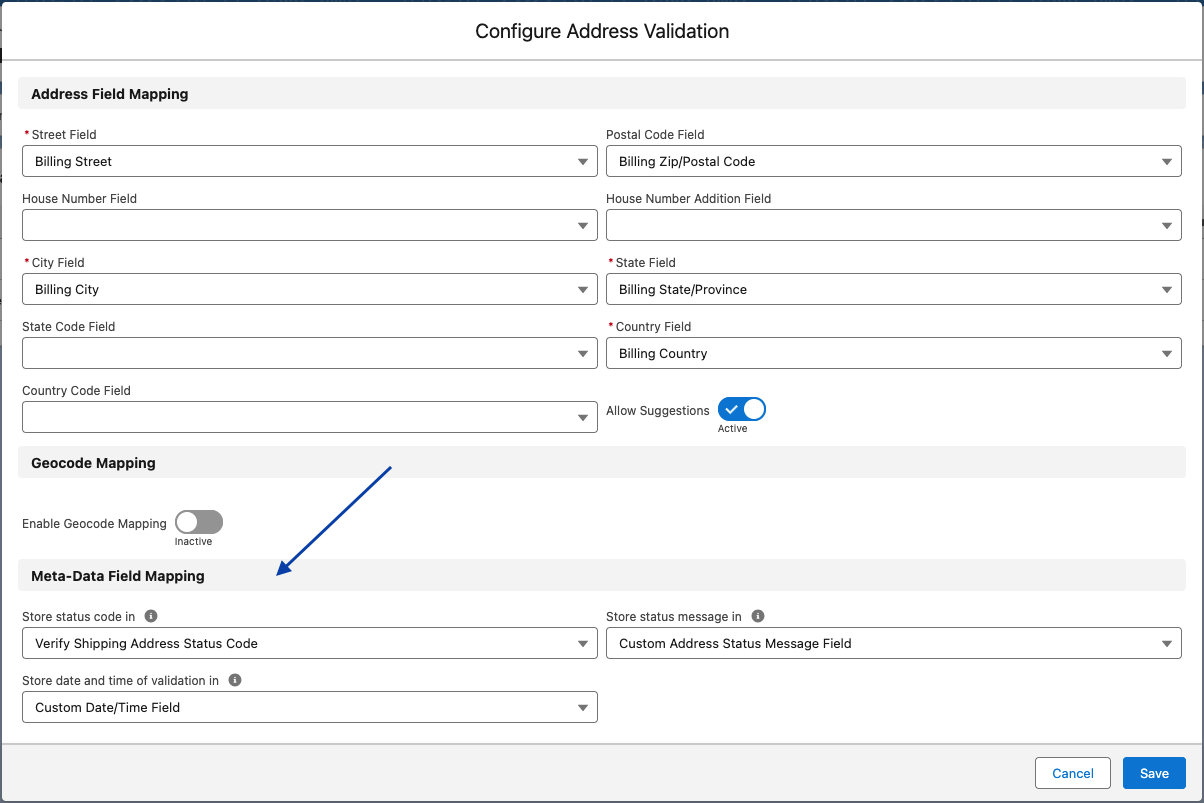Expand the empty State Code Field dropdown
Screen dimensions: 1204x803
point(310,353)
